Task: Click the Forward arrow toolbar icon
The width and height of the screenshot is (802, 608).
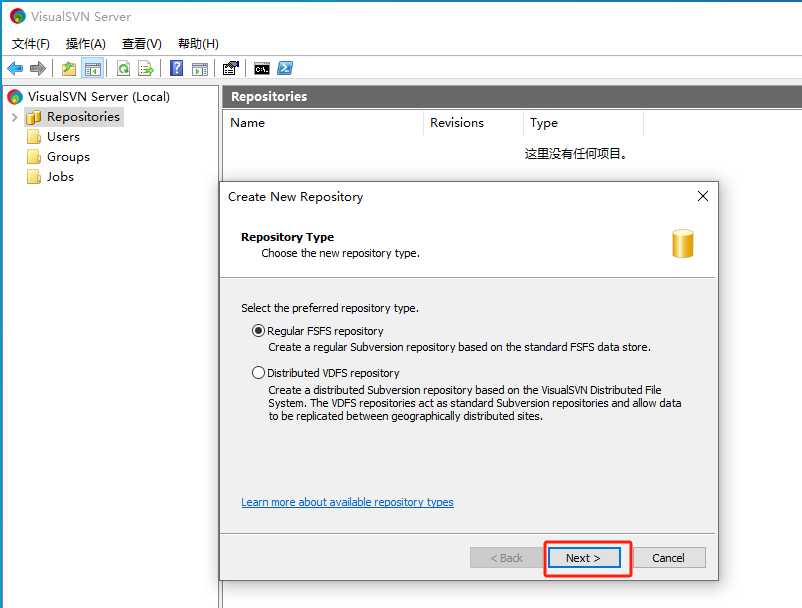Action: coord(38,68)
